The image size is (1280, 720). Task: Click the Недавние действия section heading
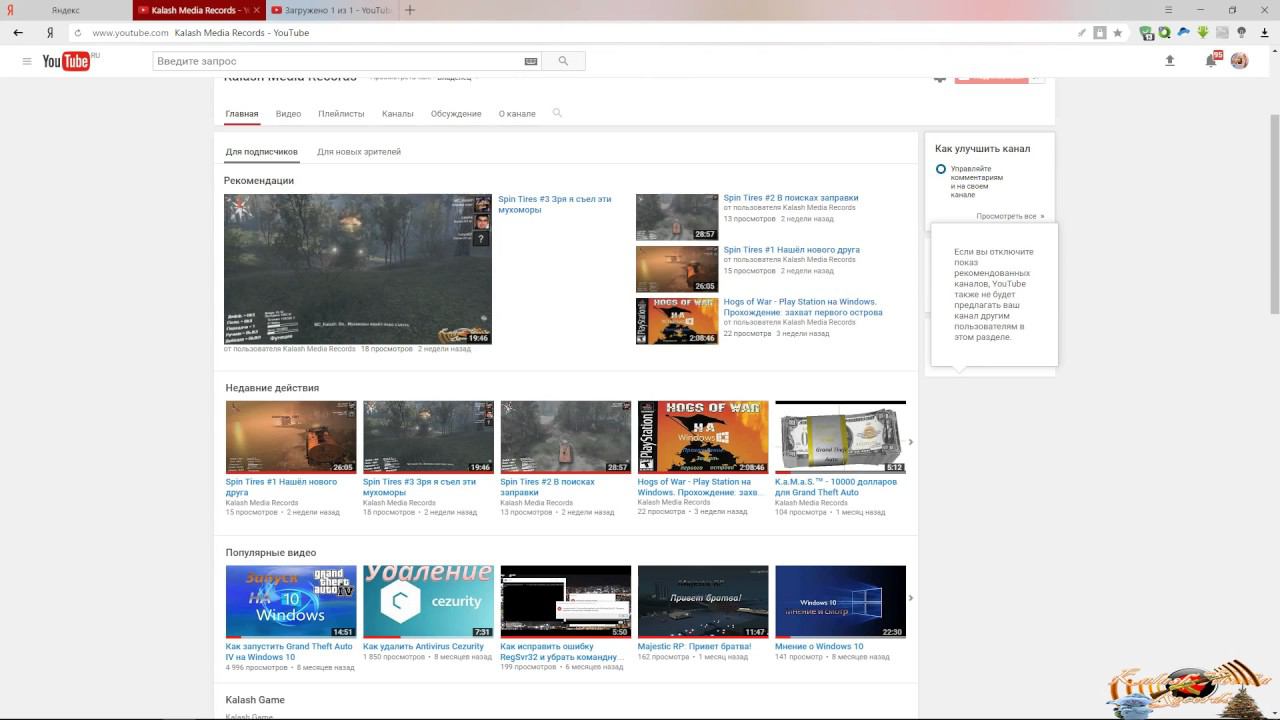(x=272, y=388)
